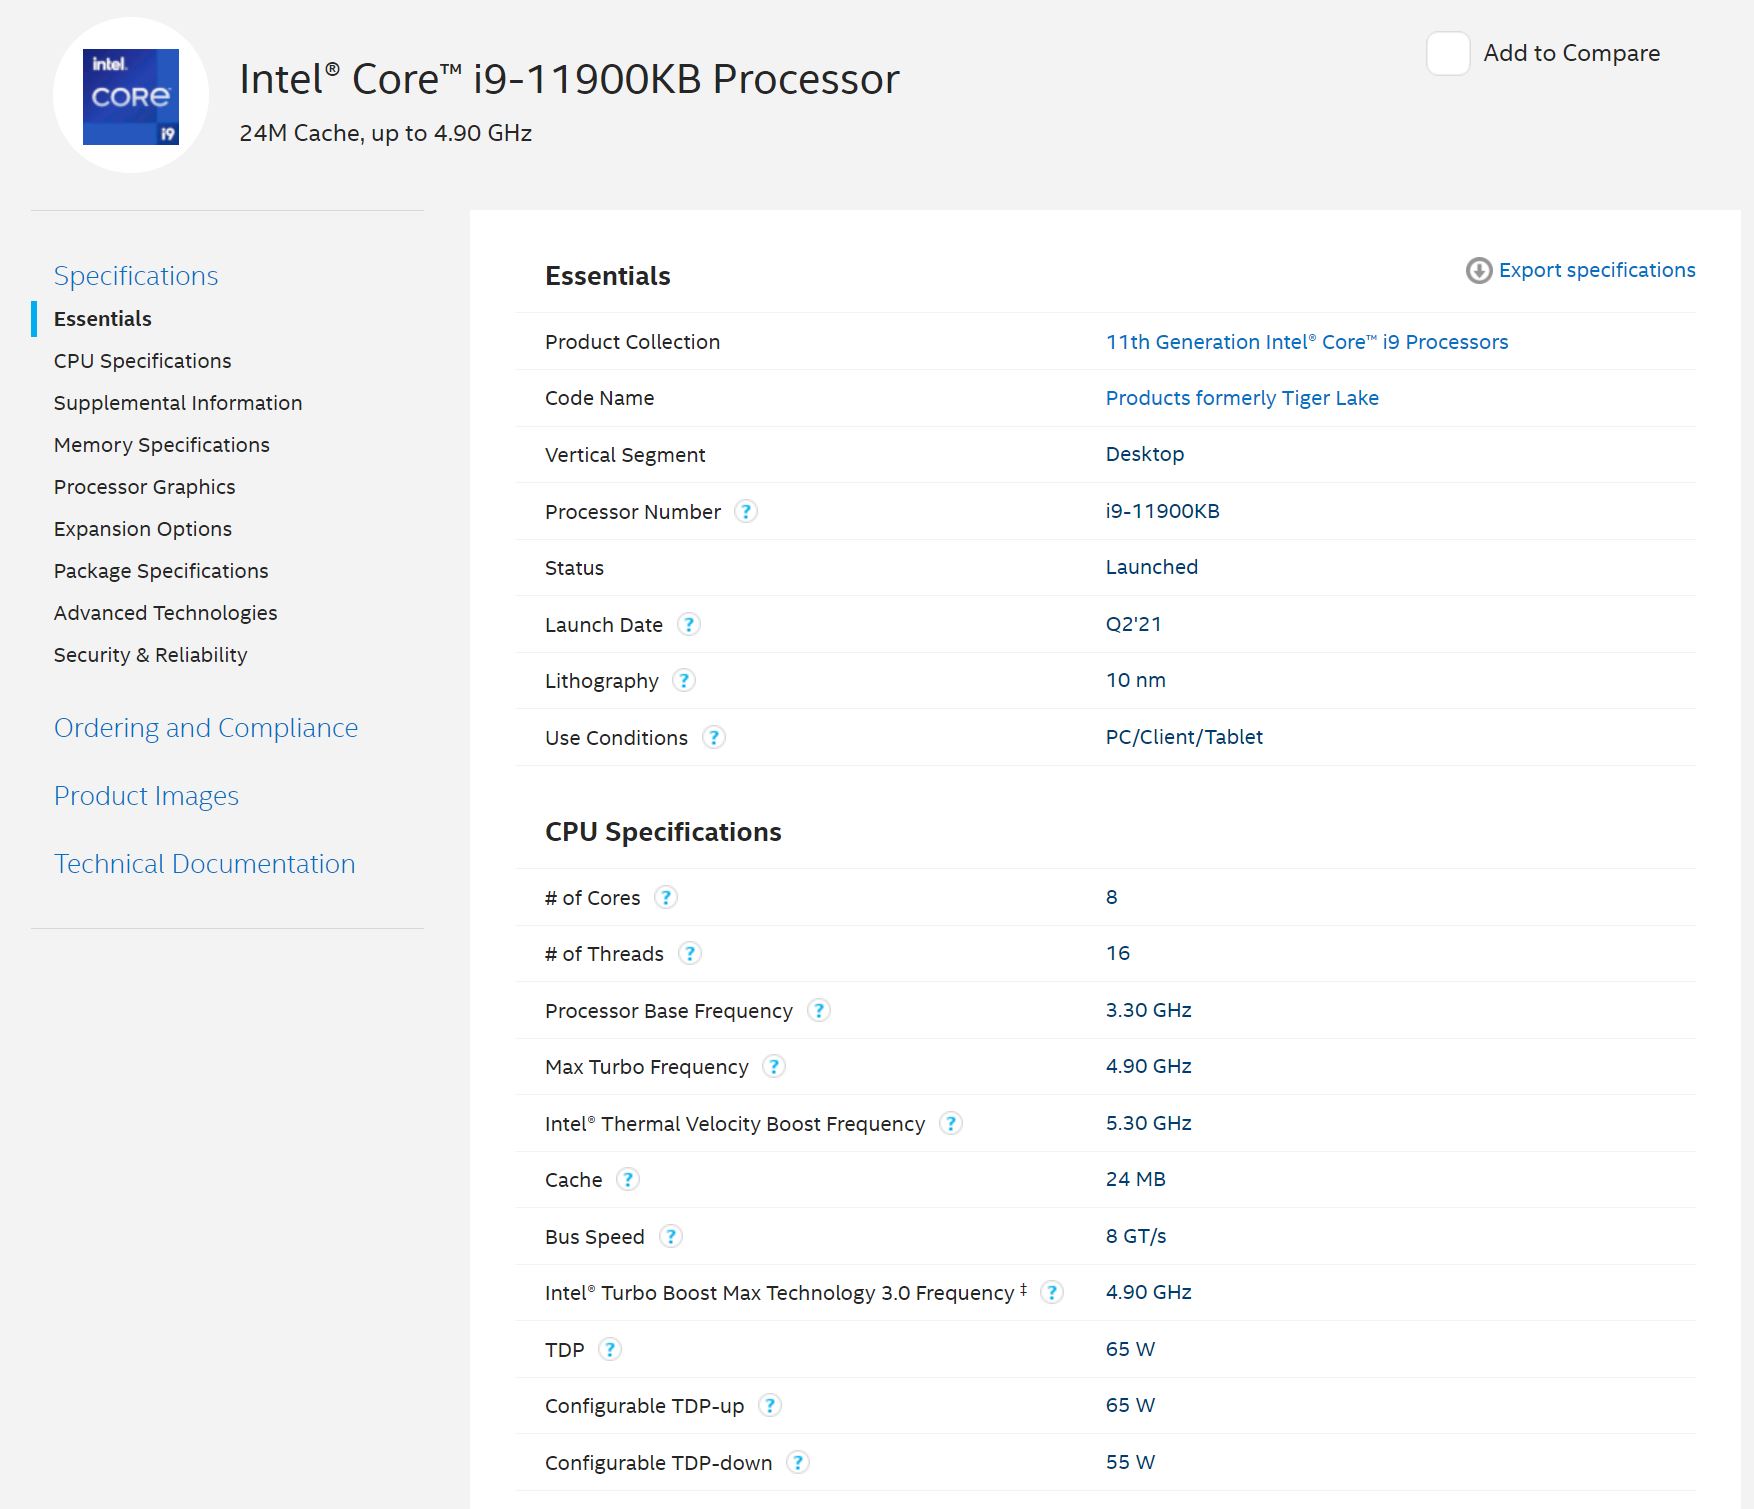The height and width of the screenshot is (1509, 1754).
Task: Open help icon next to Lithography
Action: point(684,681)
